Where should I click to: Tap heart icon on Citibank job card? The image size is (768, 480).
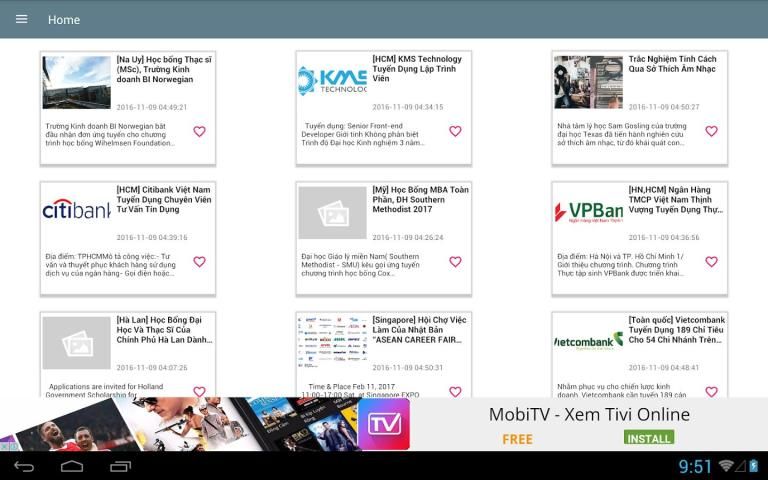pyautogui.click(x=199, y=262)
